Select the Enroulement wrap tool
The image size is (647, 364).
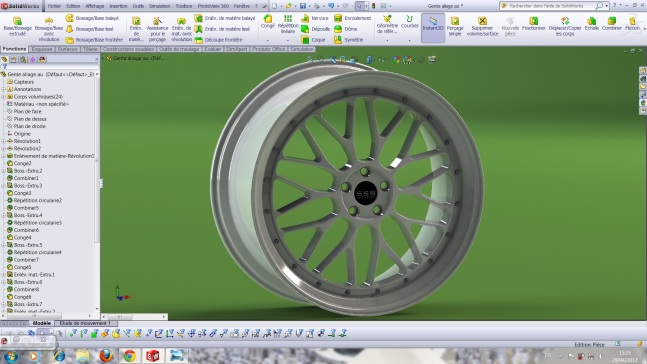tap(352, 18)
